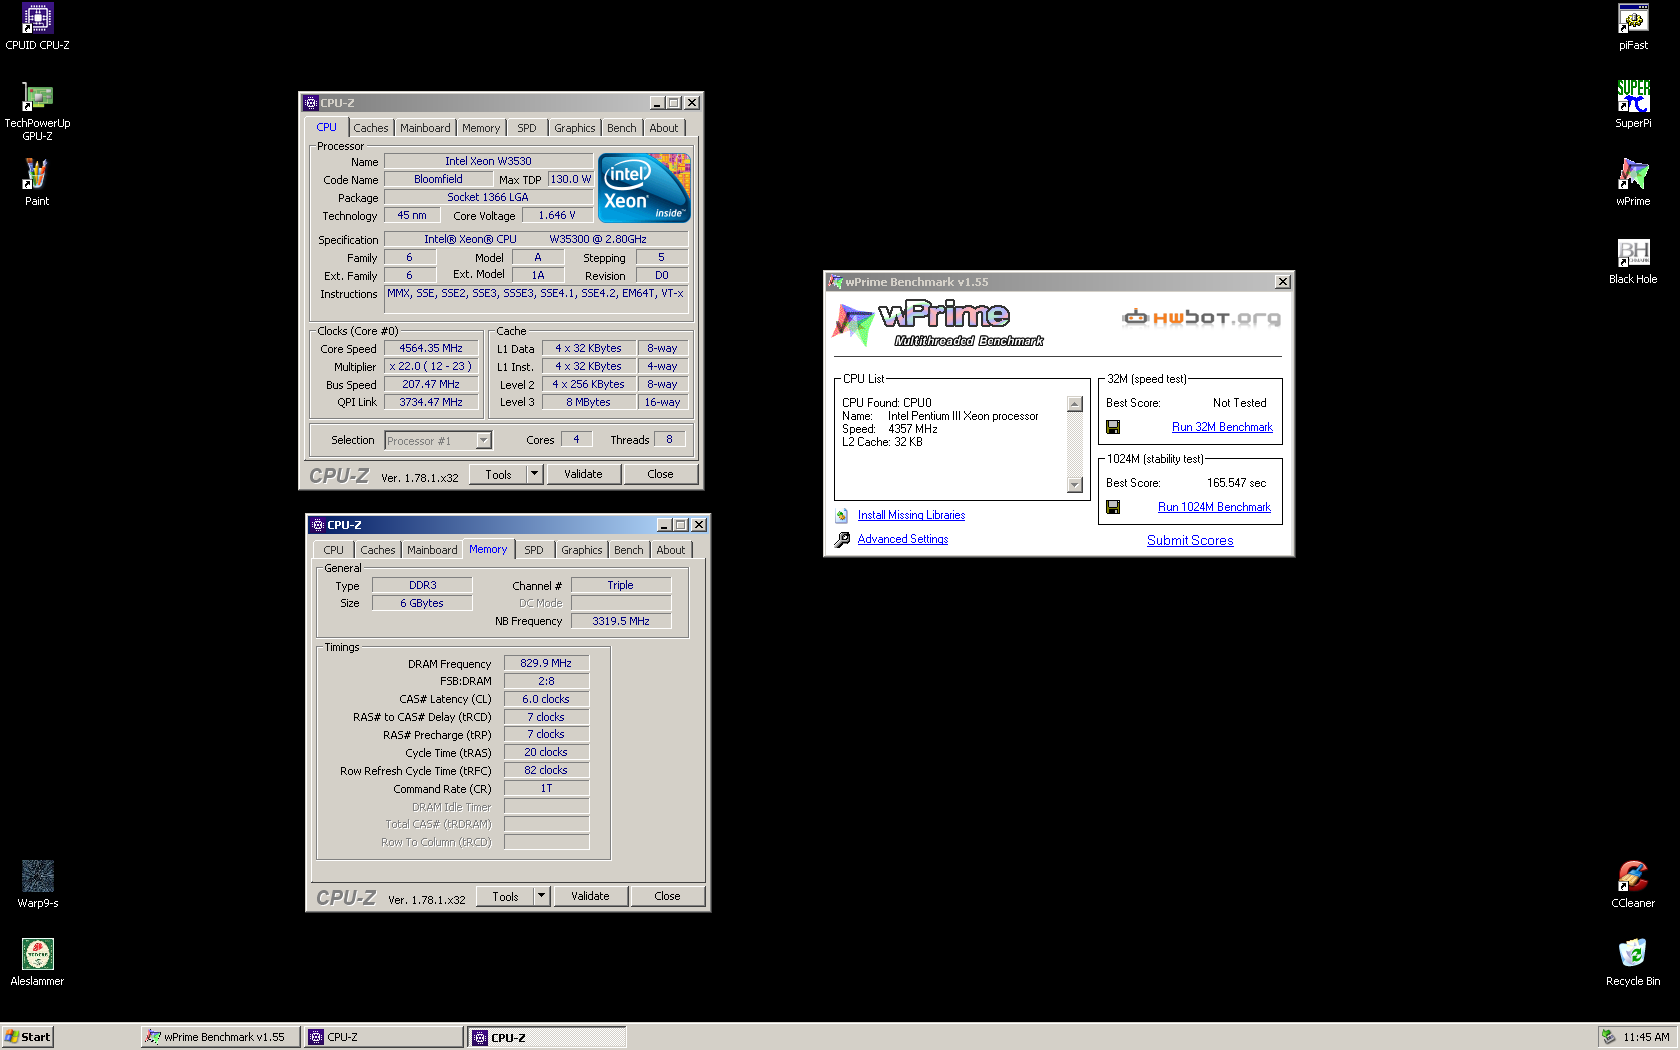Click Close button in Memory CPU-Z window
This screenshot has width=1680, height=1050.
(667, 896)
